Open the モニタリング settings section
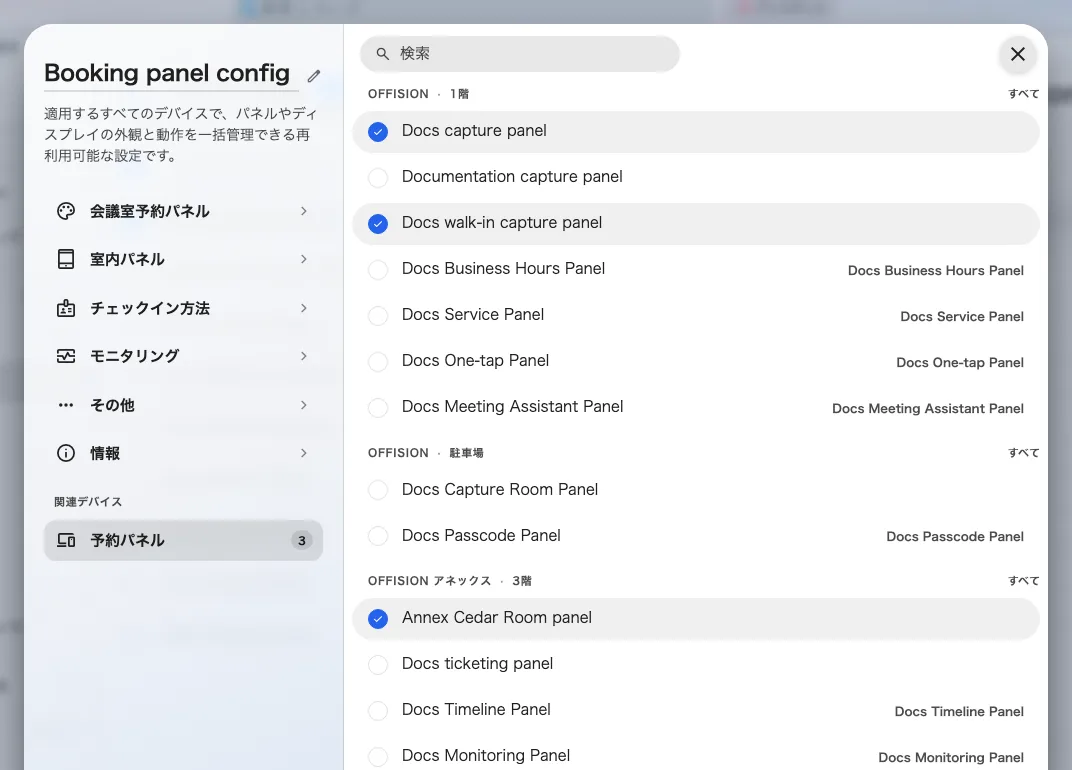The image size is (1072, 770). (183, 356)
